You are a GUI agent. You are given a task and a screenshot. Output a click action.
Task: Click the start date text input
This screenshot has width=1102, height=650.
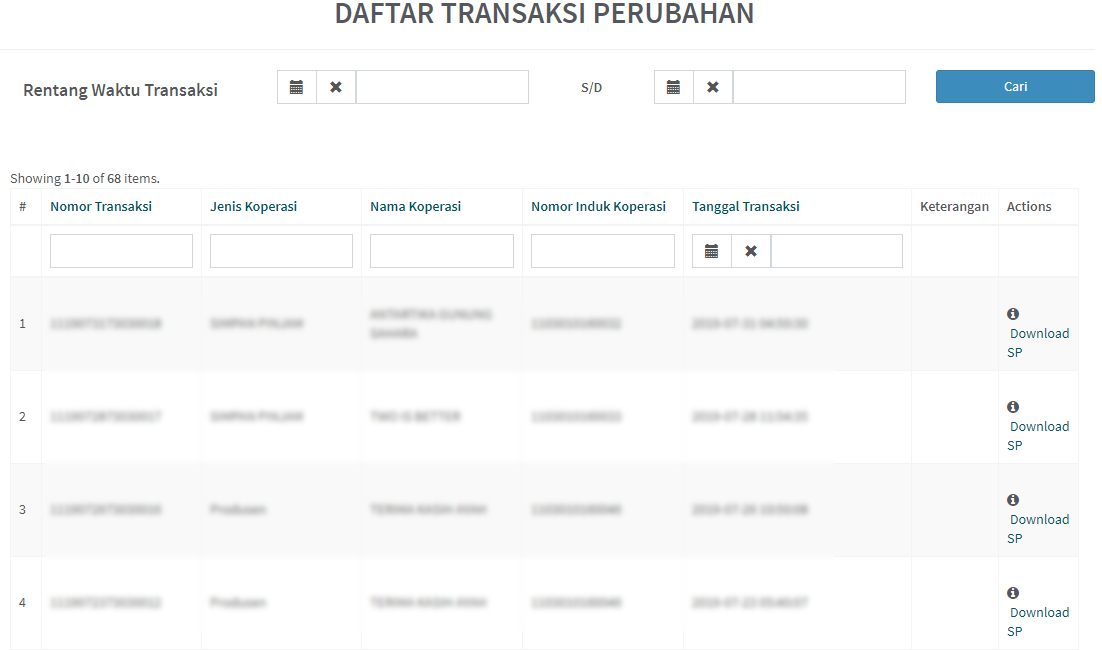pos(442,87)
